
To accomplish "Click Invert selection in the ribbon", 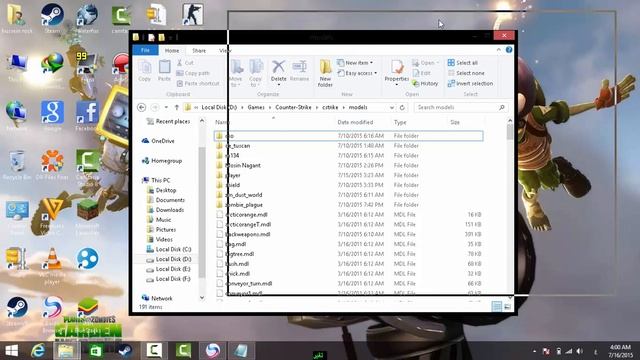I will coord(470,83).
